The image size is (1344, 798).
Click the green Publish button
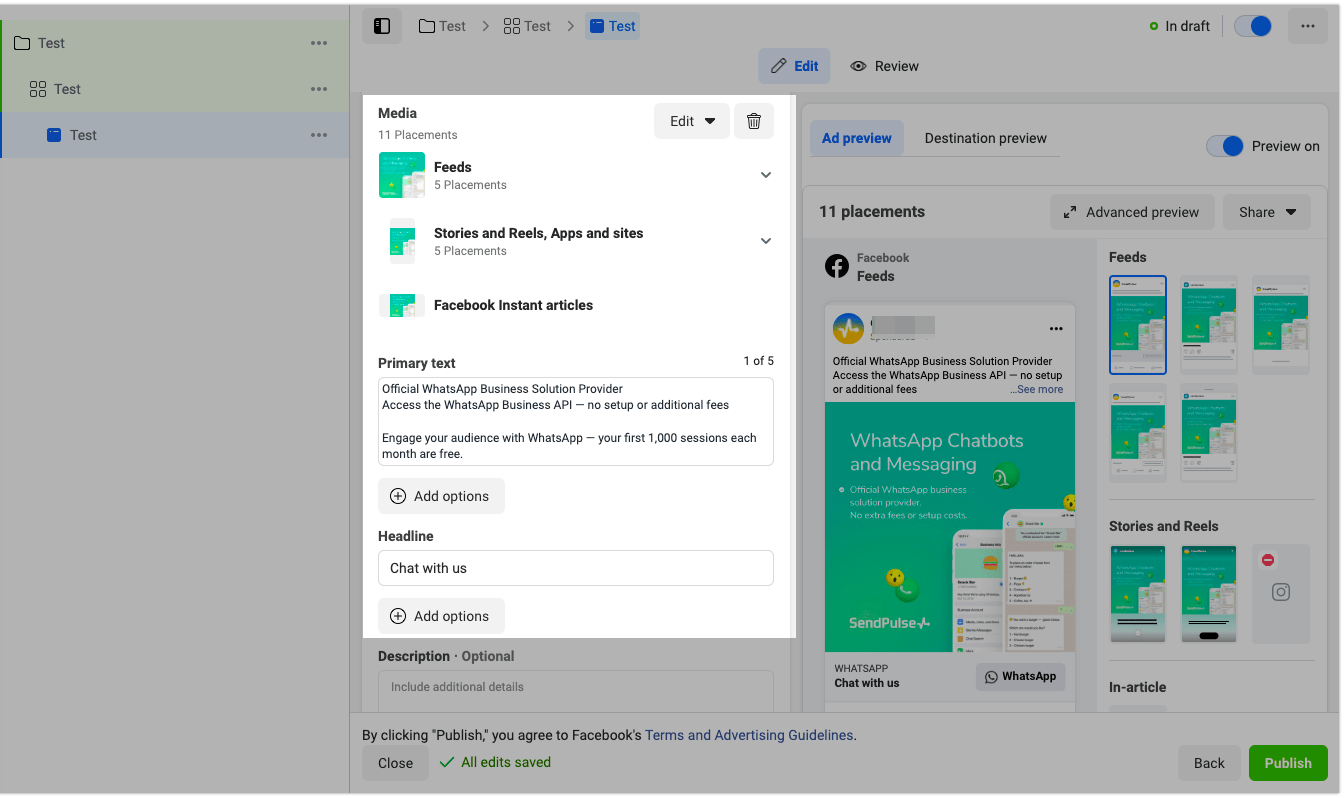tap(1287, 763)
